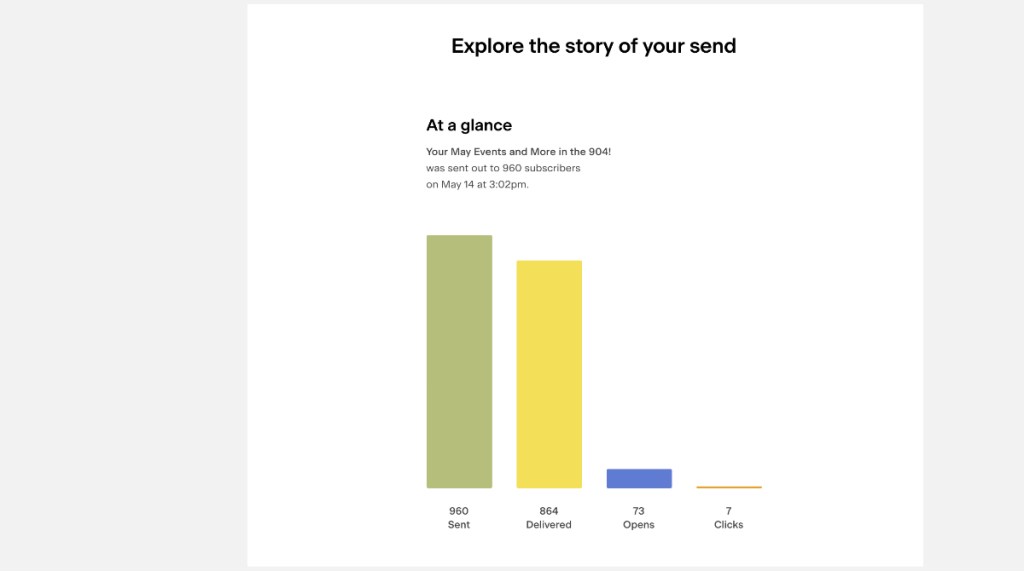Select the "Delivered" axis label
The height and width of the screenshot is (571, 1024).
coord(549,525)
